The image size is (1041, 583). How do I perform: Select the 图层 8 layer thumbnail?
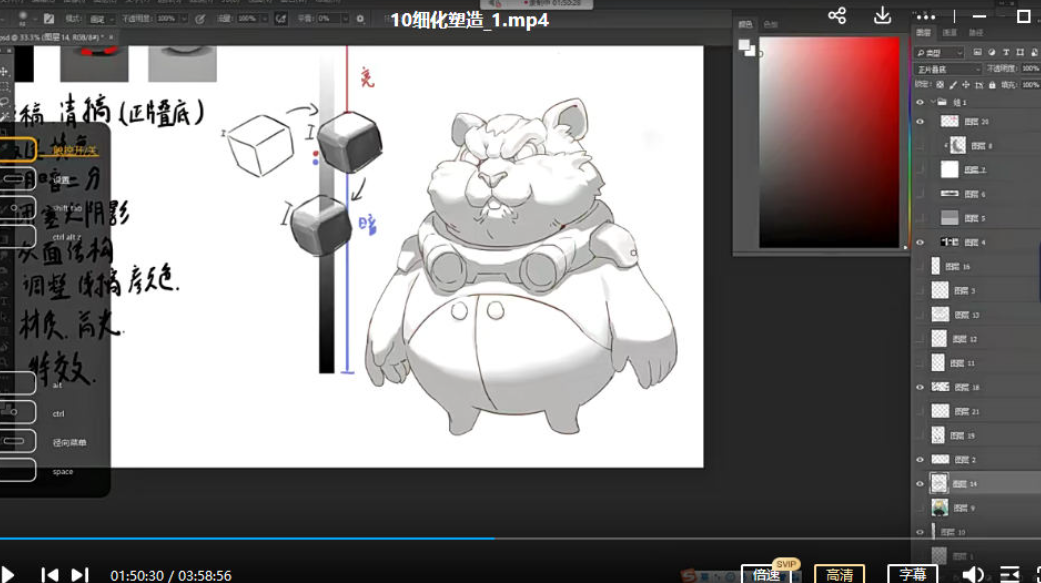[957, 145]
